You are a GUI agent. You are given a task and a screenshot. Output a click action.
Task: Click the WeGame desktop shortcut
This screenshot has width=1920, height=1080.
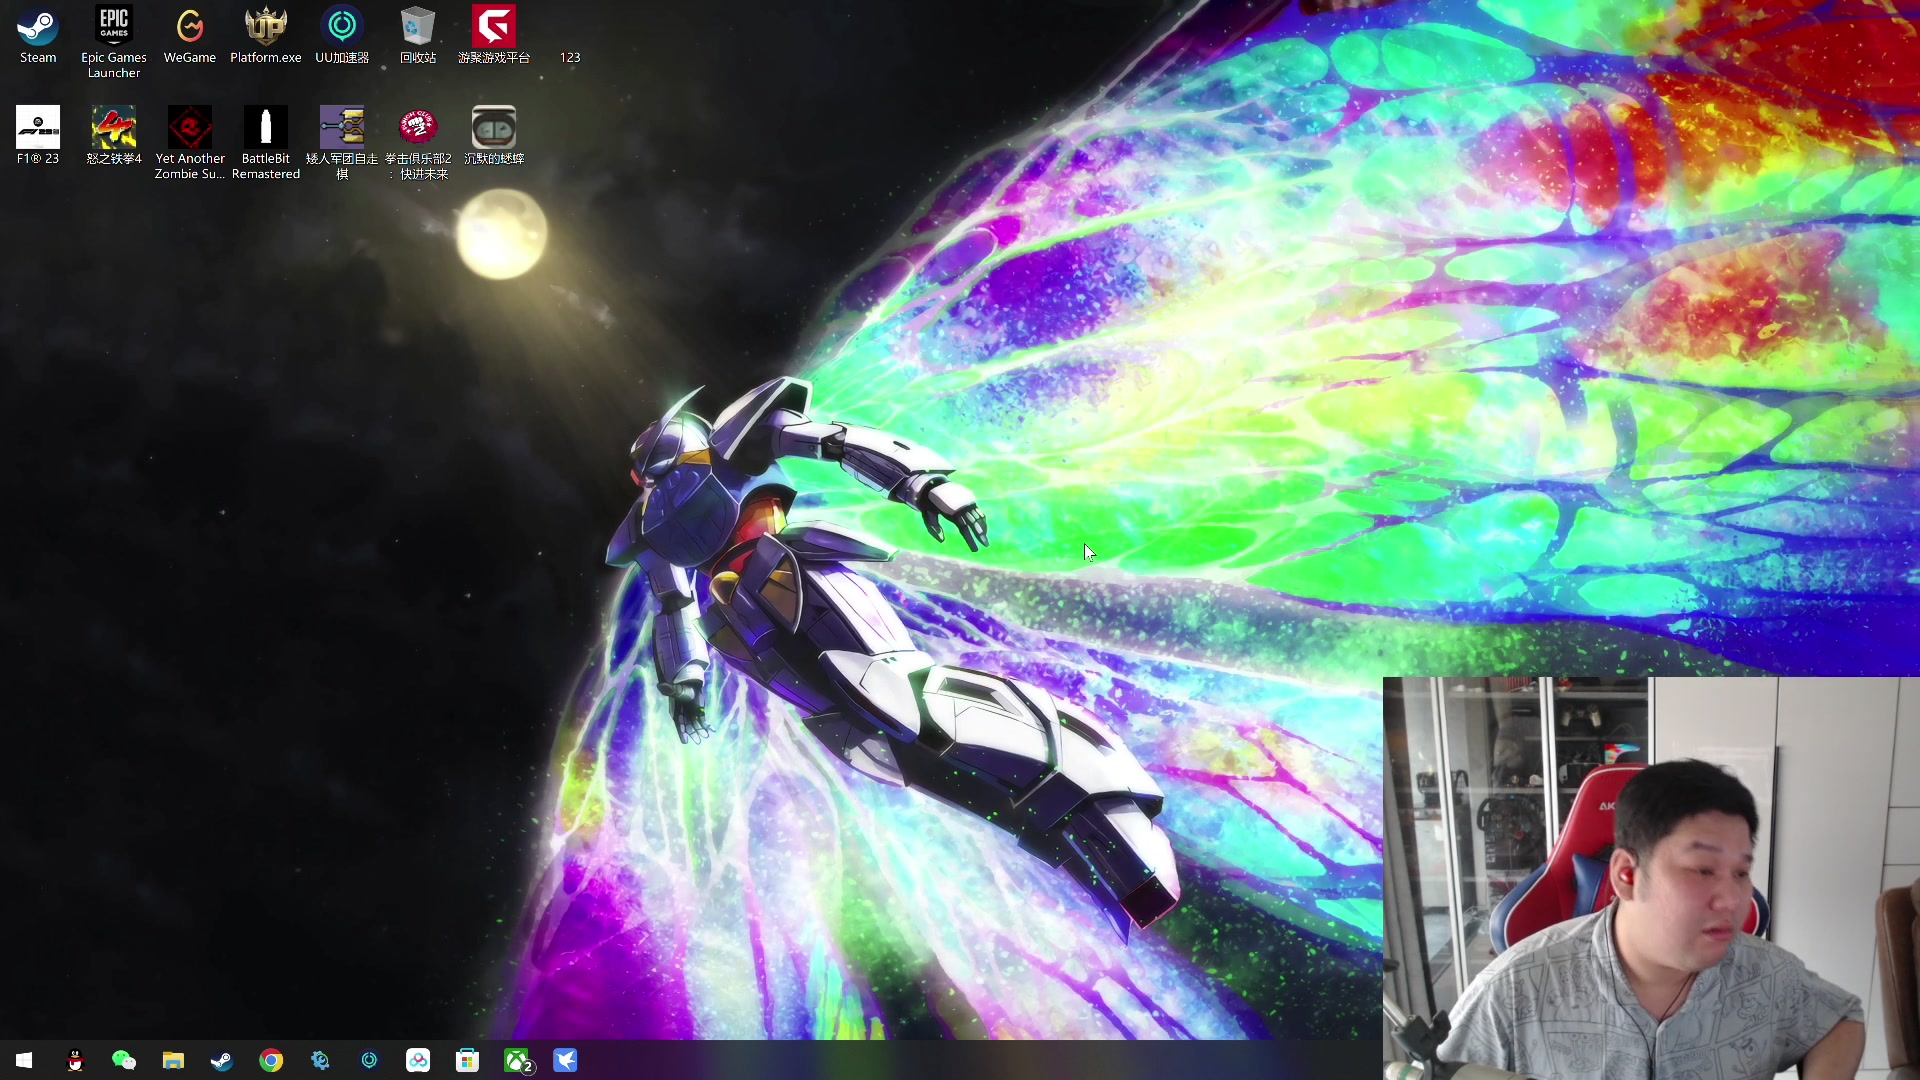pyautogui.click(x=190, y=36)
